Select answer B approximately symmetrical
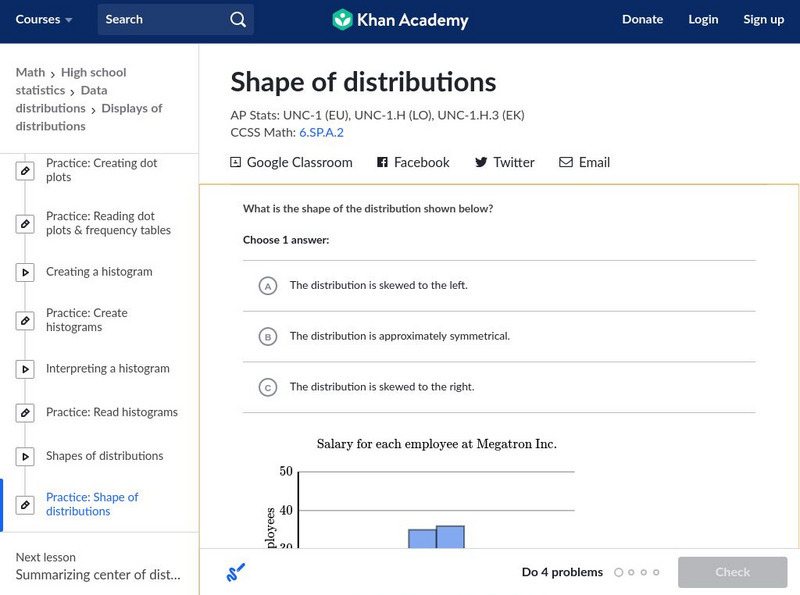The image size is (800, 595). (267, 337)
